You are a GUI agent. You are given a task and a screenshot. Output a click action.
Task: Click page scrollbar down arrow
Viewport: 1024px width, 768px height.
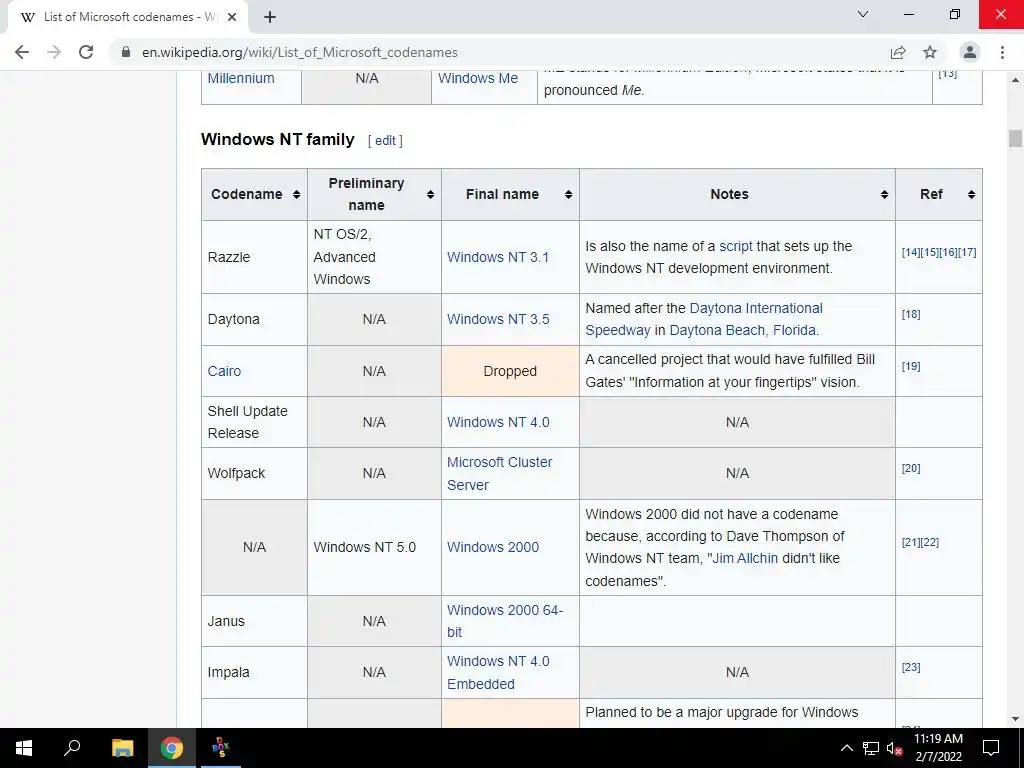[x=1015, y=719]
